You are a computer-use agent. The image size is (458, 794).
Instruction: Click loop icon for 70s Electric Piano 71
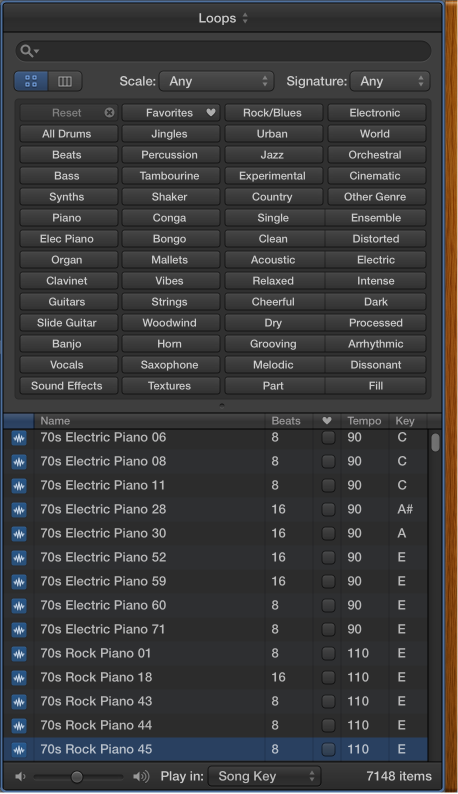tap(19, 630)
